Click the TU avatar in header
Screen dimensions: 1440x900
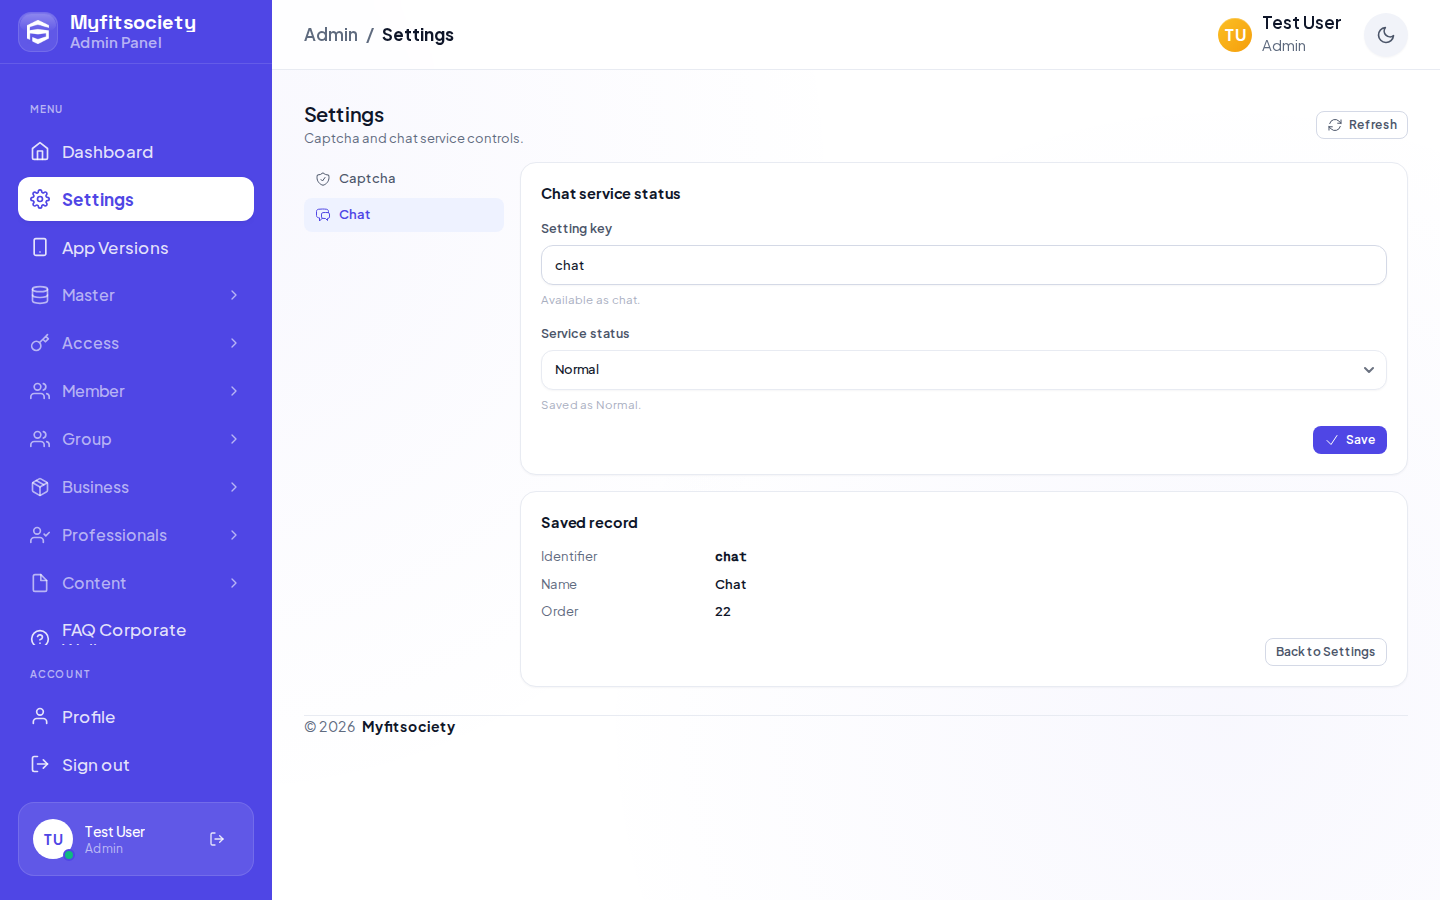point(1235,35)
